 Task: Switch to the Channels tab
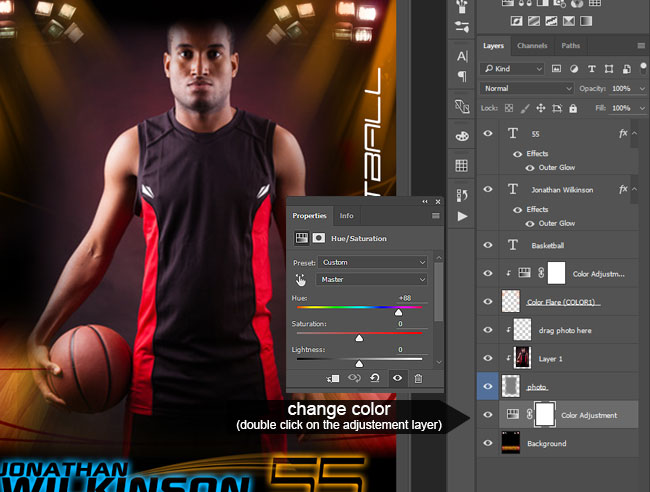click(x=532, y=46)
